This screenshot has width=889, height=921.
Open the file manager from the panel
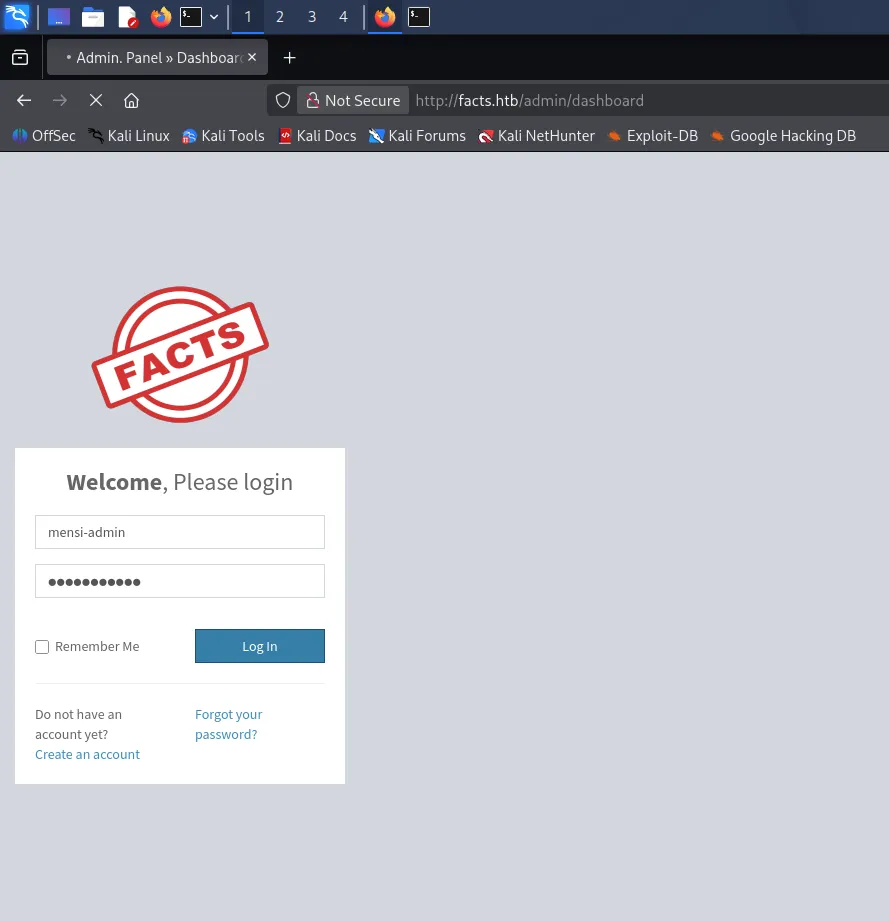[x=93, y=17]
